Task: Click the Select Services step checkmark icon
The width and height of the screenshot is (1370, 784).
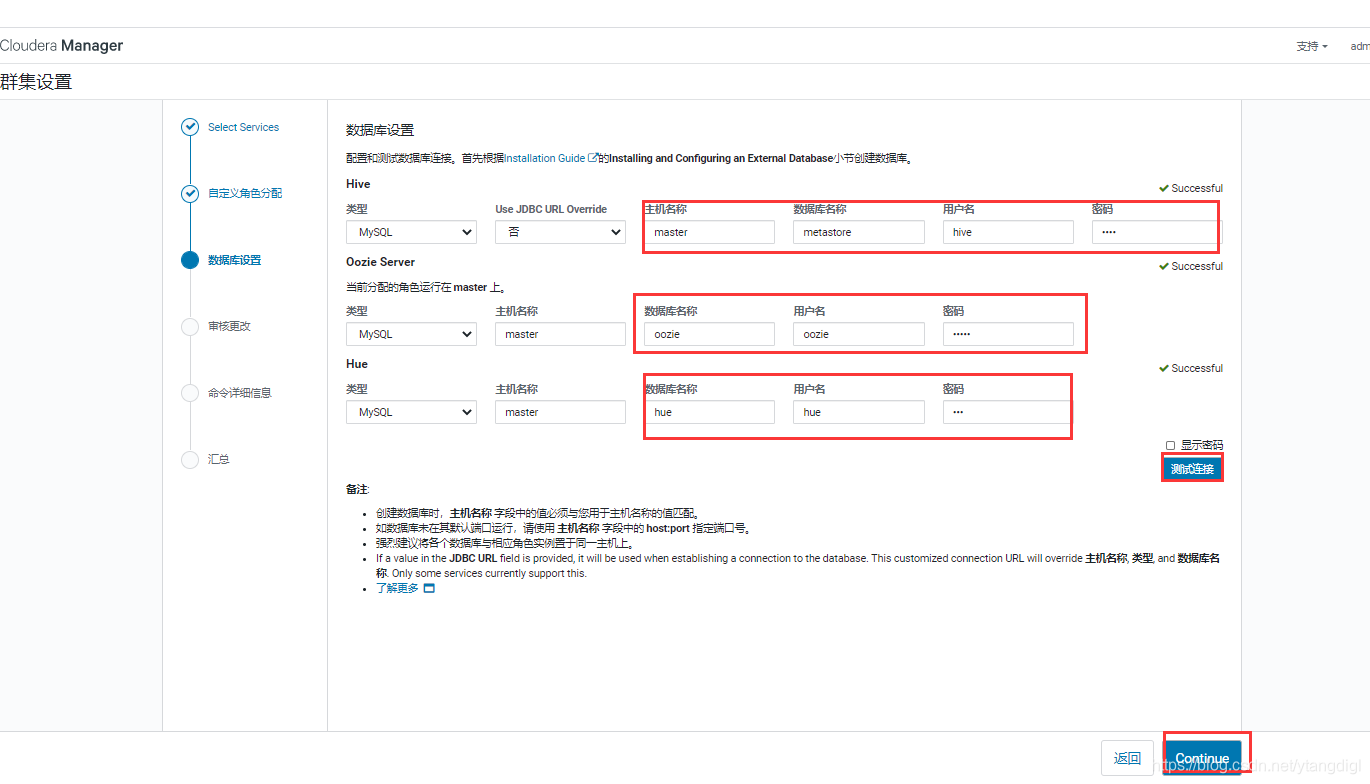Action: click(x=190, y=127)
